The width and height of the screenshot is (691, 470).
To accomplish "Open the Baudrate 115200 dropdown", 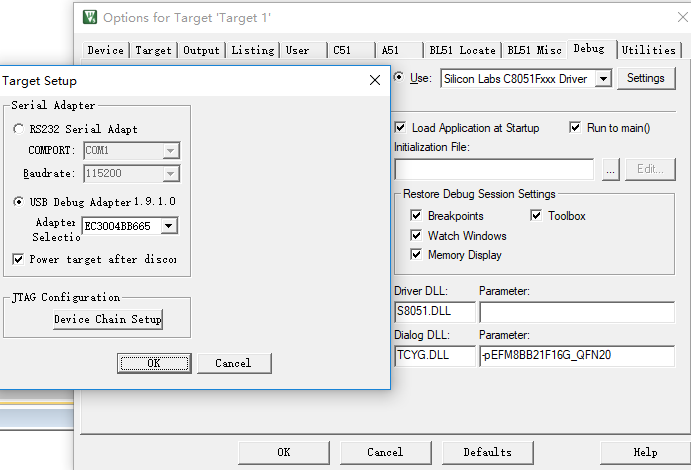I will coord(171,174).
